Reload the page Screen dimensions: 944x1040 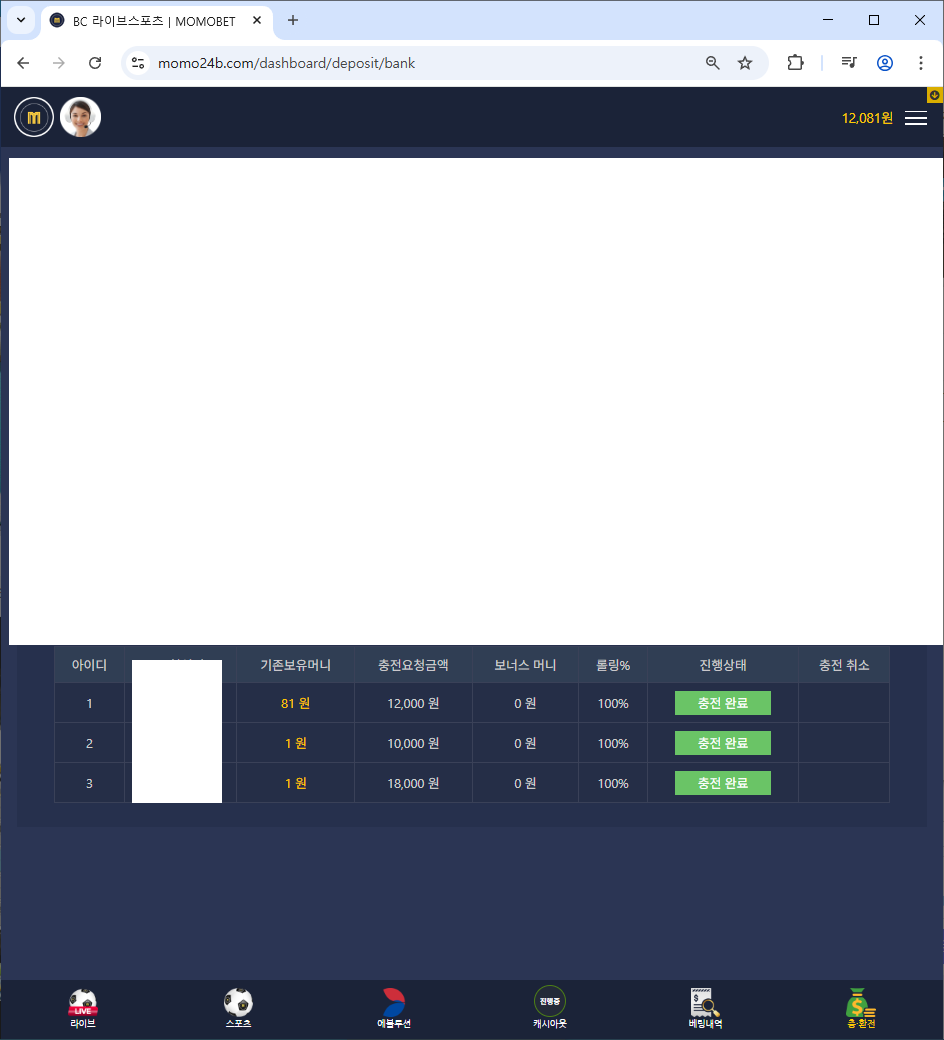[95, 63]
